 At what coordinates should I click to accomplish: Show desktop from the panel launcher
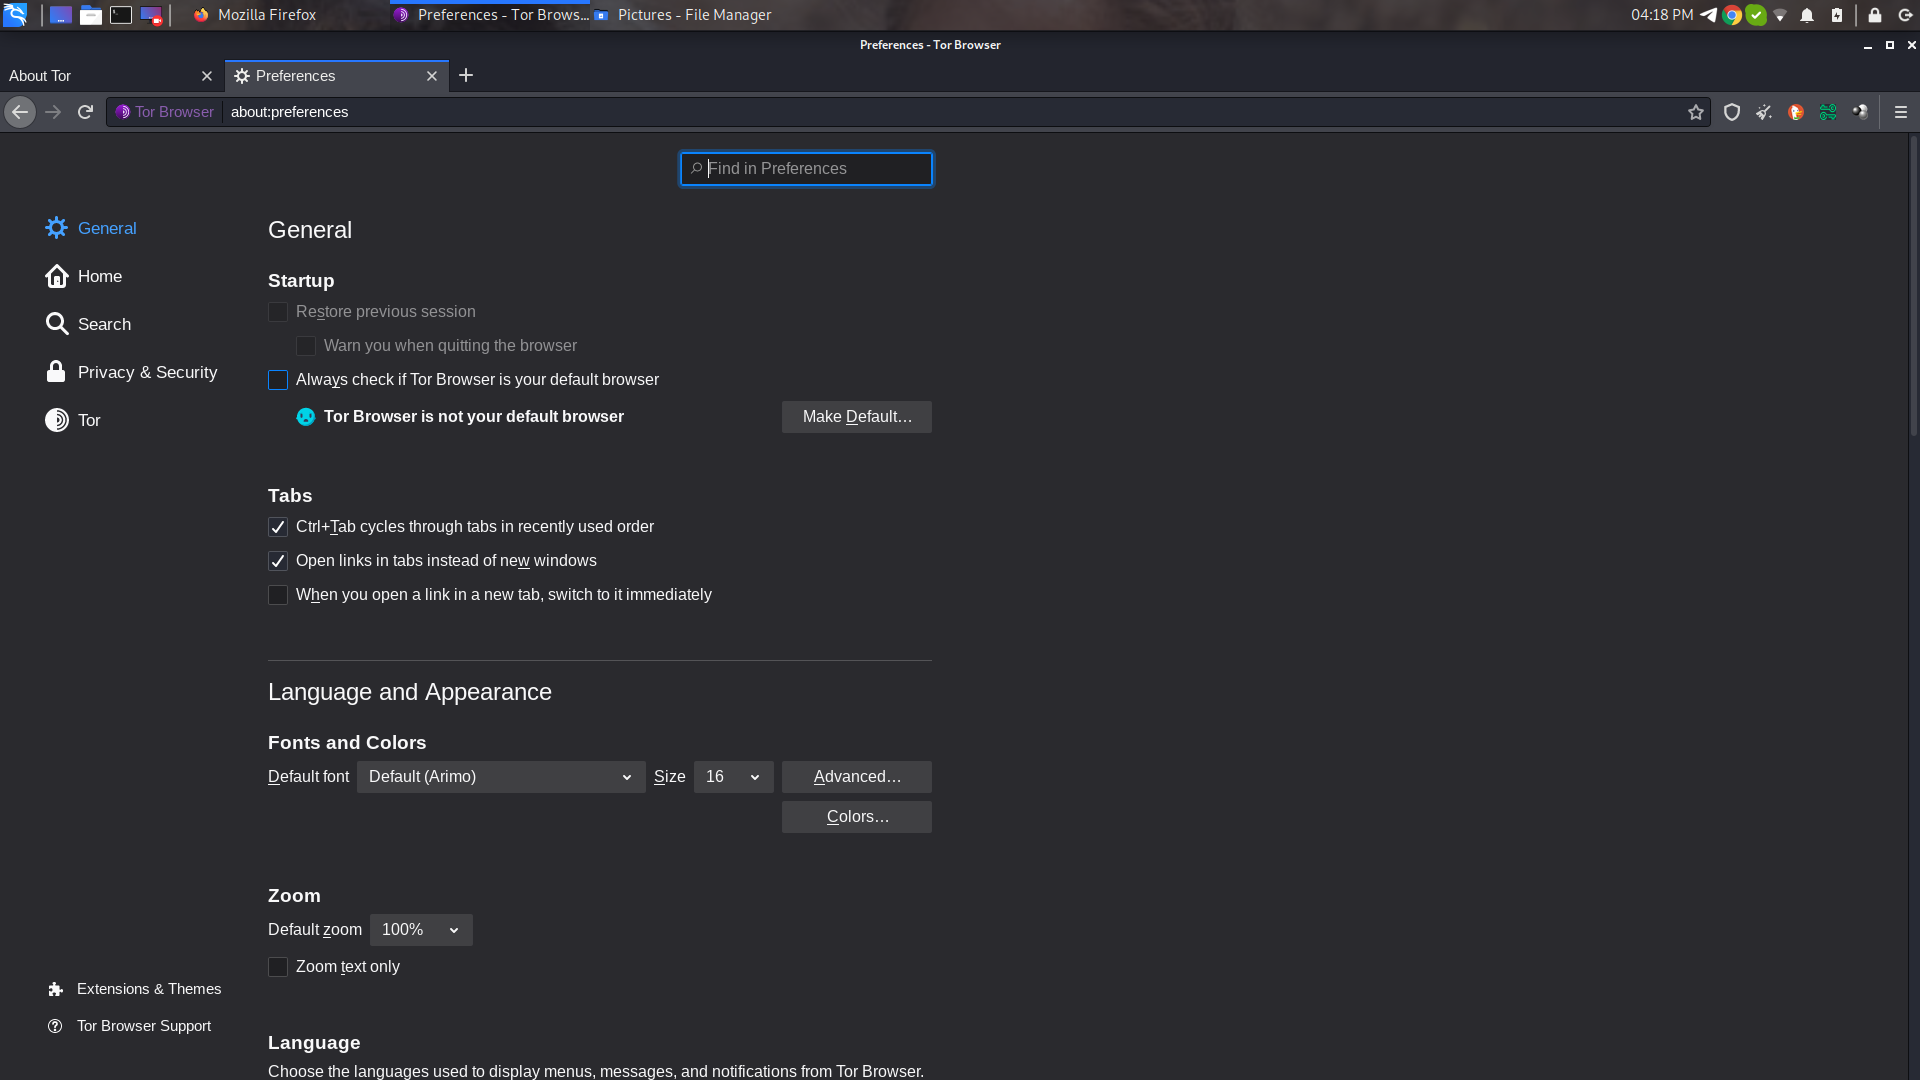pyautogui.click(x=61, y=15)
